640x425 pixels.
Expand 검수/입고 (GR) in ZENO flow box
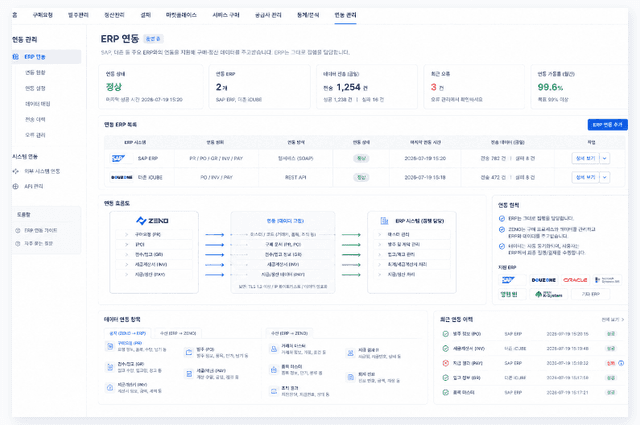127,255
